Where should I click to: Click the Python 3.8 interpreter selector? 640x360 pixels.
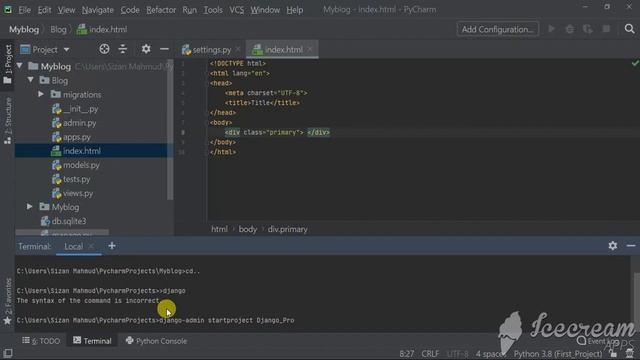coord(558,353)
